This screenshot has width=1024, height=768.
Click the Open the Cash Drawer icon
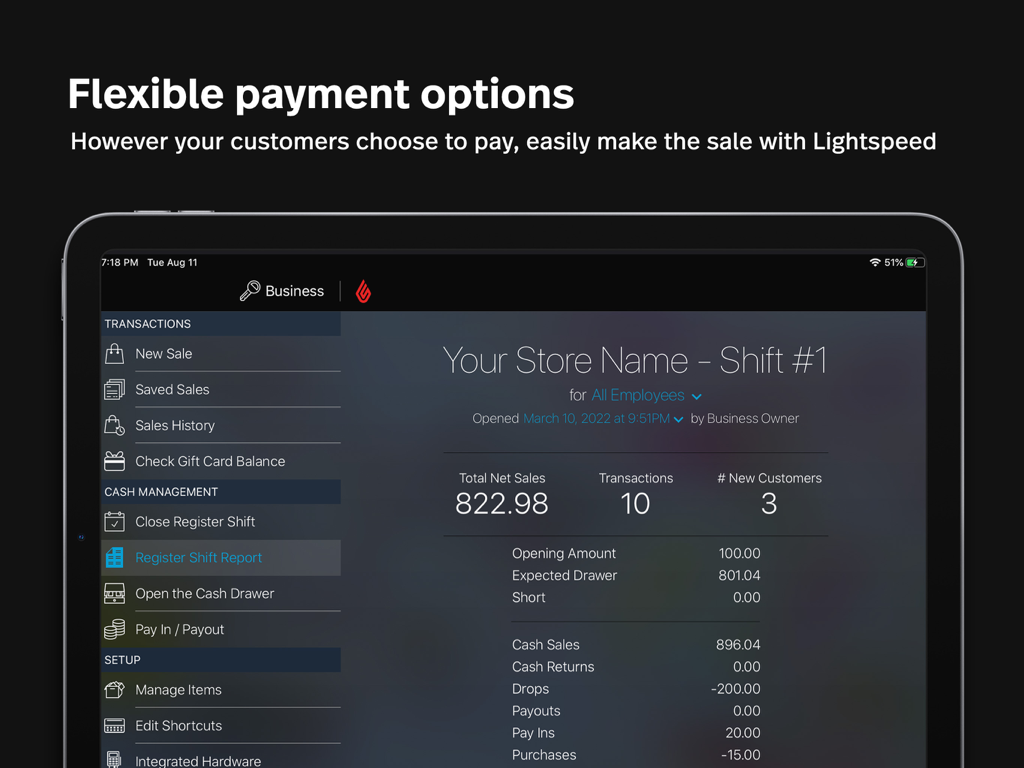pos(115,593)
